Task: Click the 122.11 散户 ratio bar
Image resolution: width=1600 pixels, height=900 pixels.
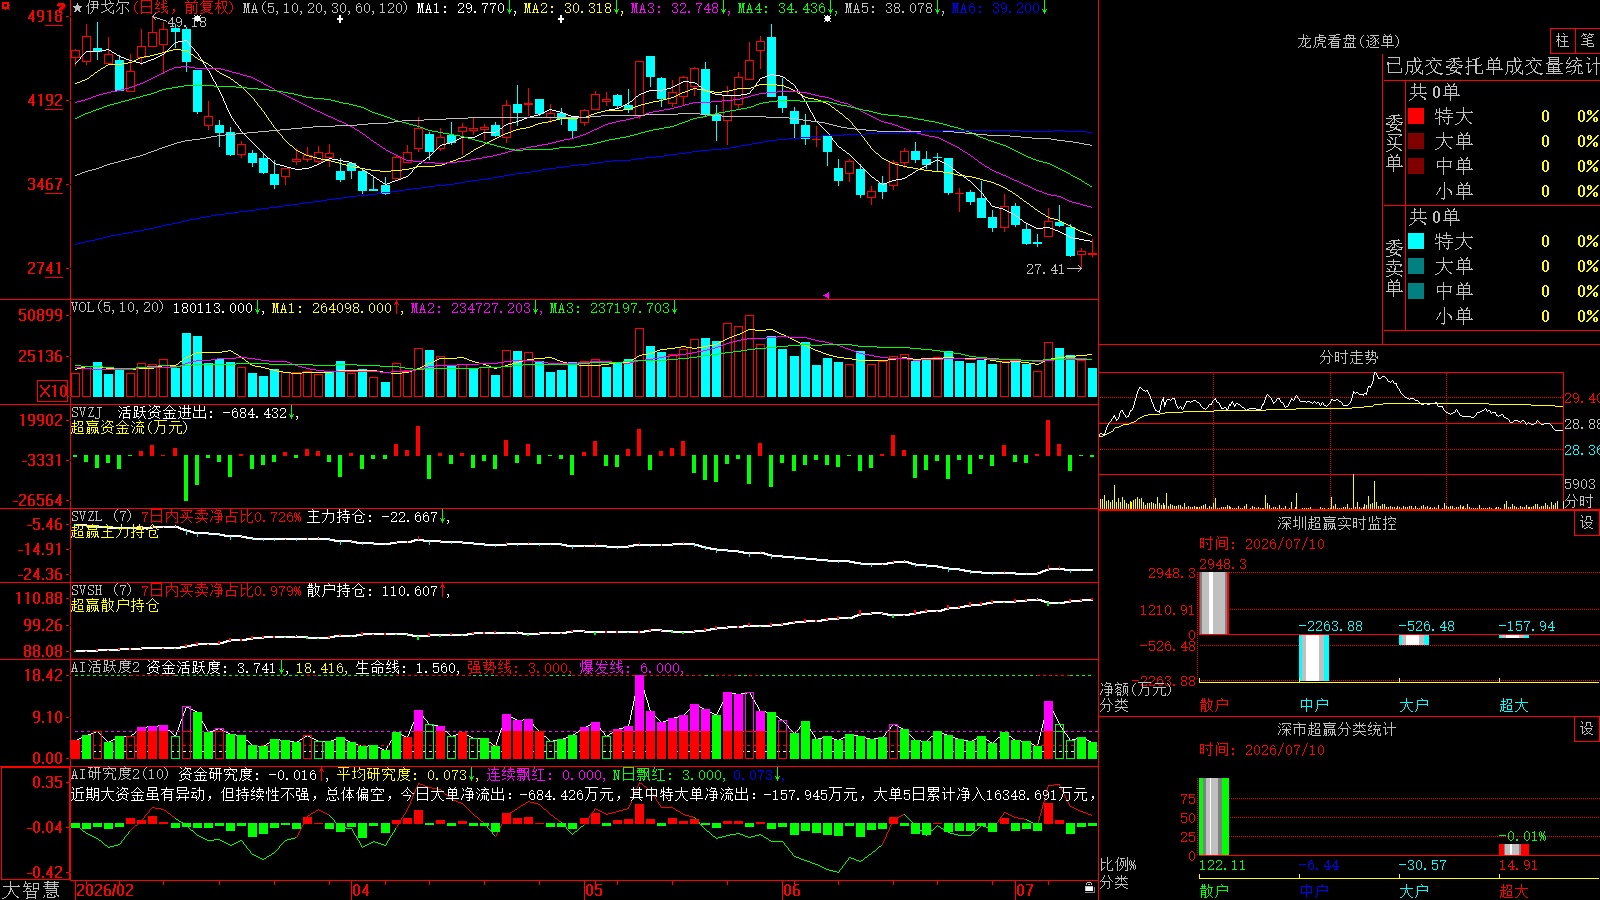Action: tap(1214, 817)
